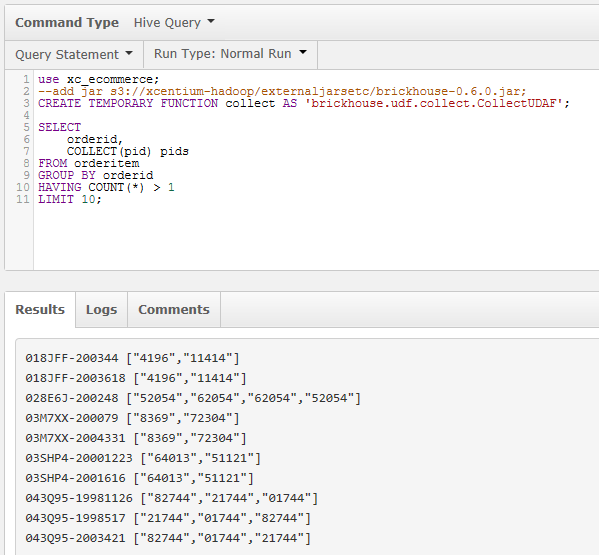Click the first result row 018JFF-200344
Image resolution: width=599 pixels, height=555 pixels.
coord(132,358)
